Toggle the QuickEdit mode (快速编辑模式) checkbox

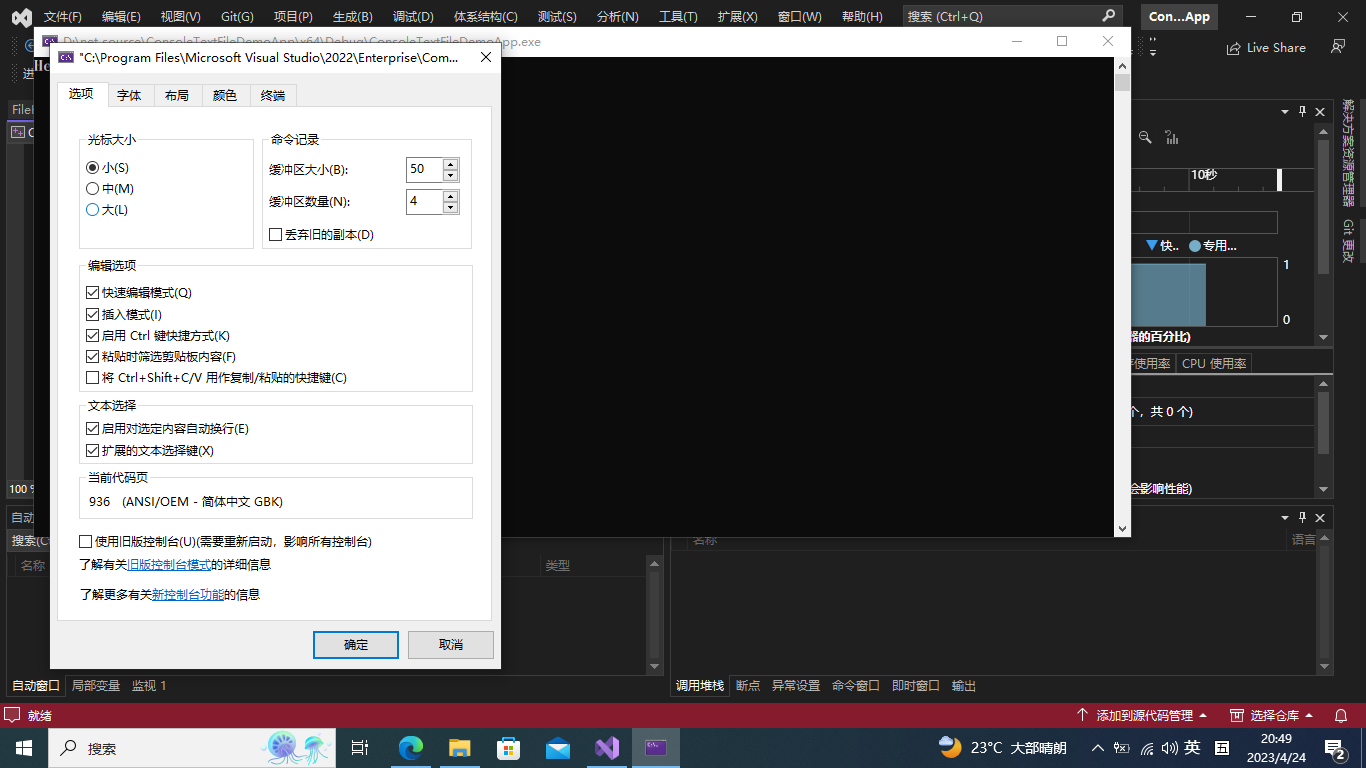[94, 293]
